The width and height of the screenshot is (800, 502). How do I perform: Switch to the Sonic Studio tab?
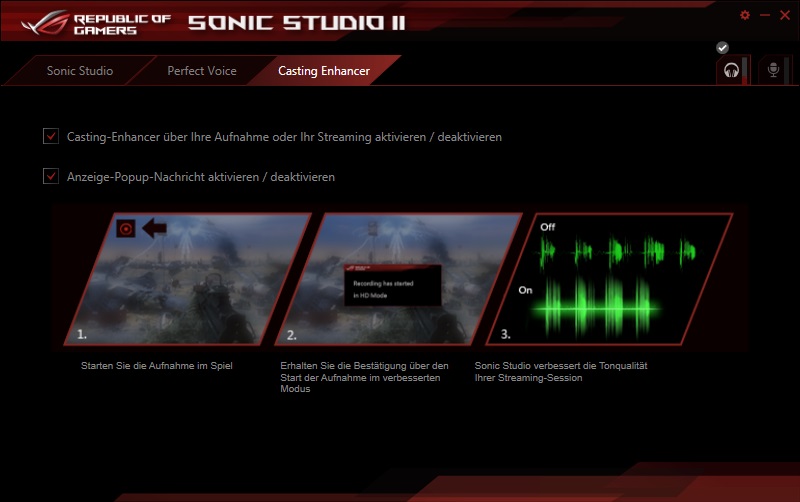80,71
